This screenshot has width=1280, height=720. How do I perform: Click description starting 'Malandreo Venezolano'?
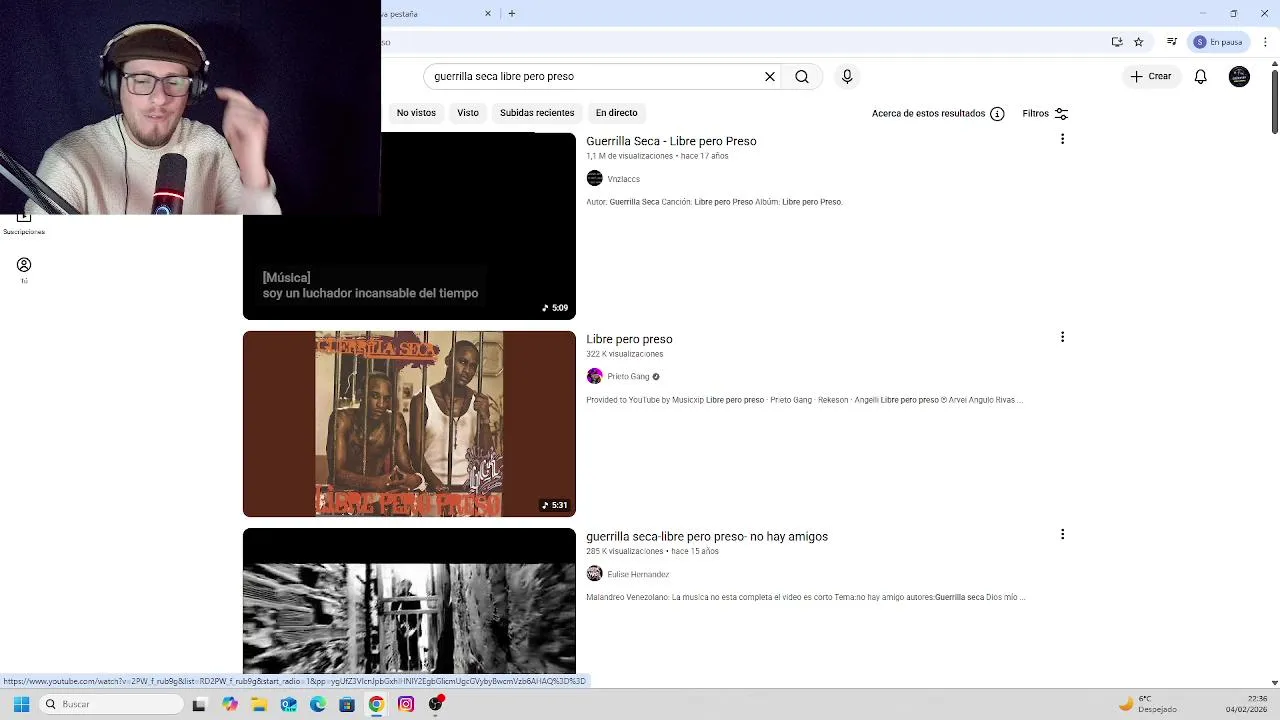click(x=806, y=598)
